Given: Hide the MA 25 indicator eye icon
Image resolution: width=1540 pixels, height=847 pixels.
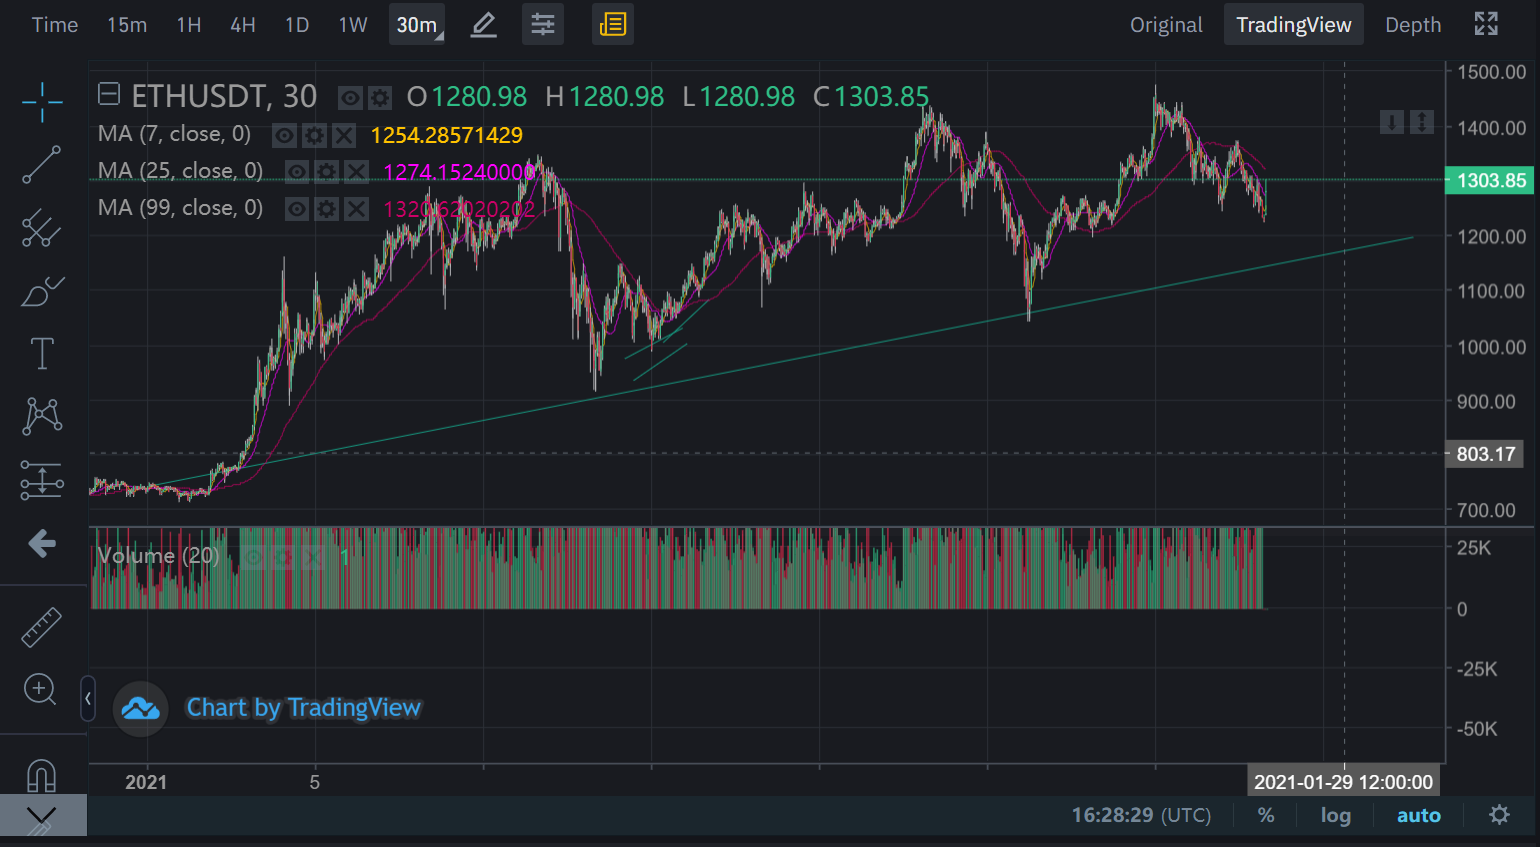Looking at the screenshot, I should pyautogui.click(x=297, y=172).
